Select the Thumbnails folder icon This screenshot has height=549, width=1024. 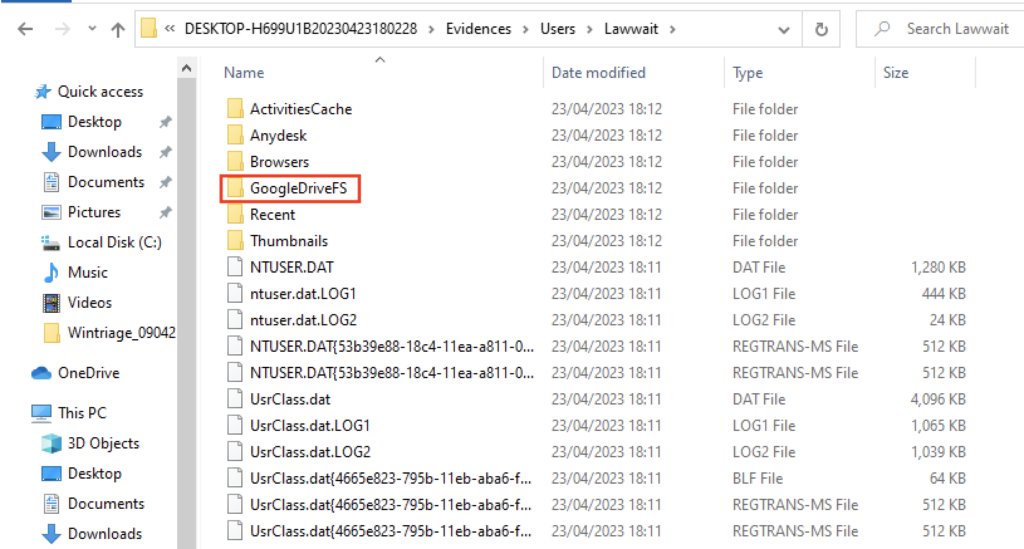point(235,240)
